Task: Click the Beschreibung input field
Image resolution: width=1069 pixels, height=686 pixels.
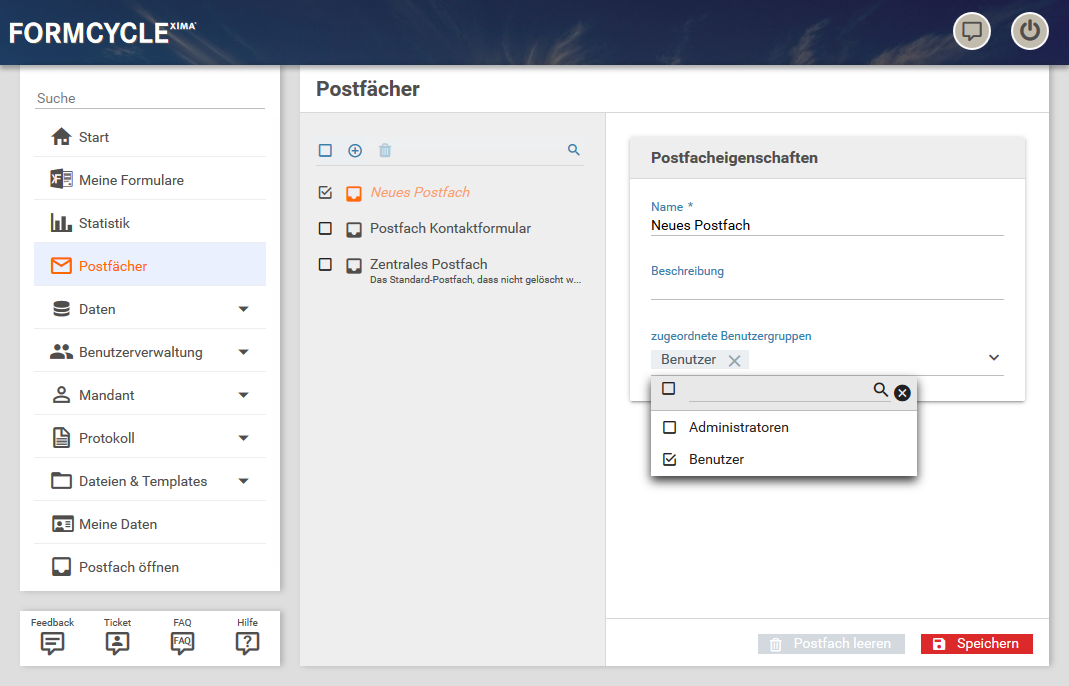Action: 826,289
